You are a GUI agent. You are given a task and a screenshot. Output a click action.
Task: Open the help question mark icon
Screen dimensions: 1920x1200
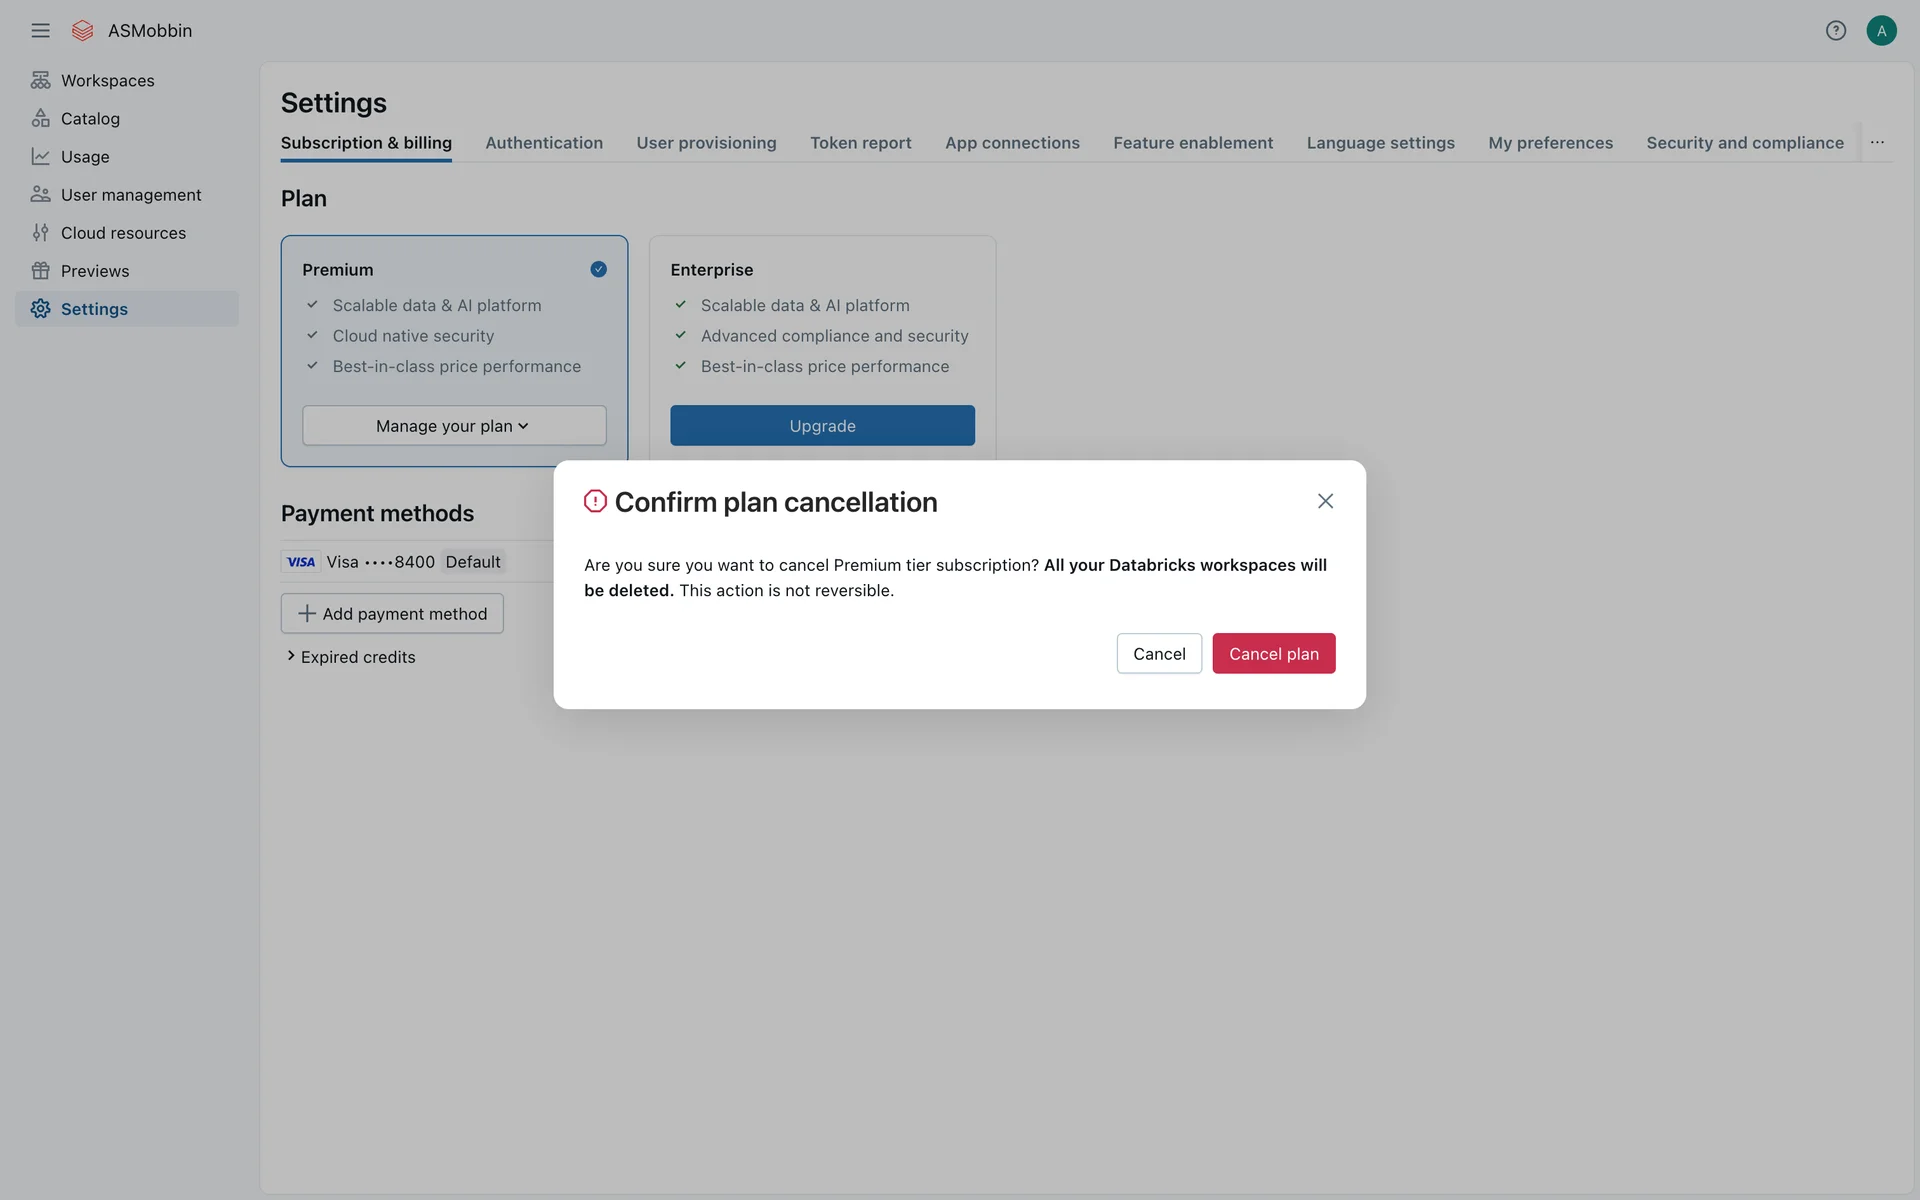click(1835, 30)
